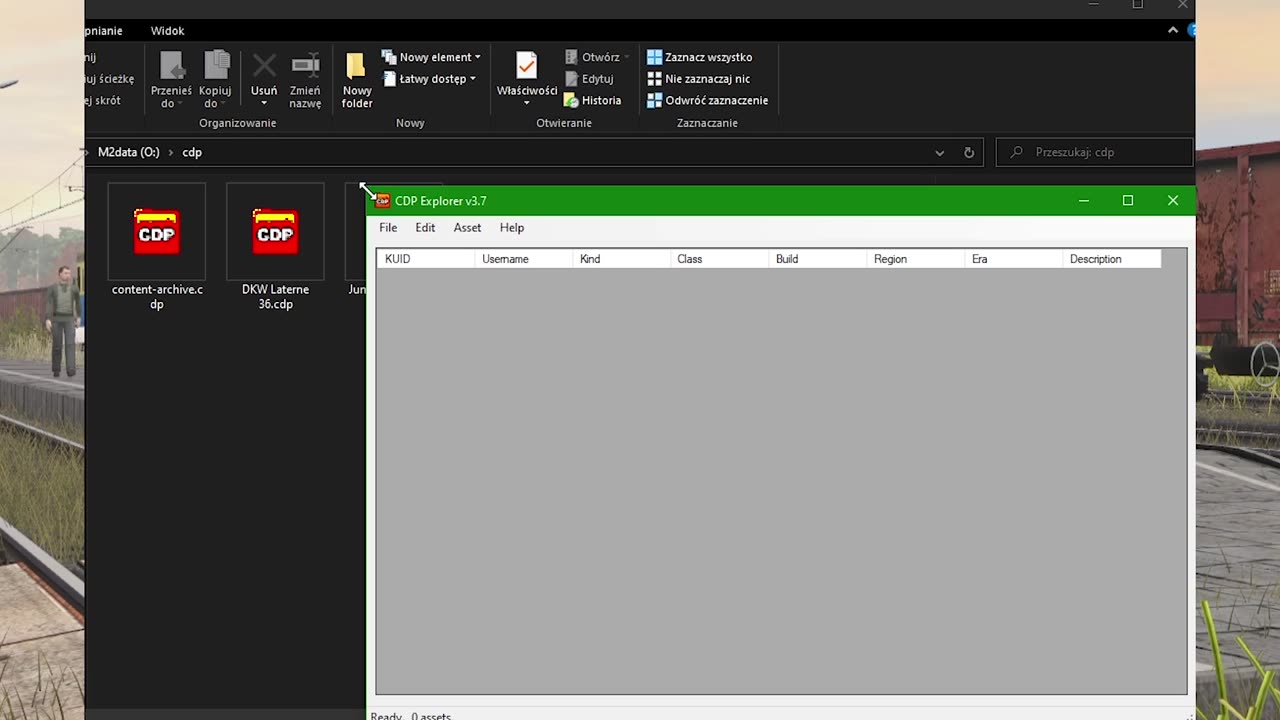Click Historia in the ribbon
Screen dimensions: 1280x720
coord(592,101)
